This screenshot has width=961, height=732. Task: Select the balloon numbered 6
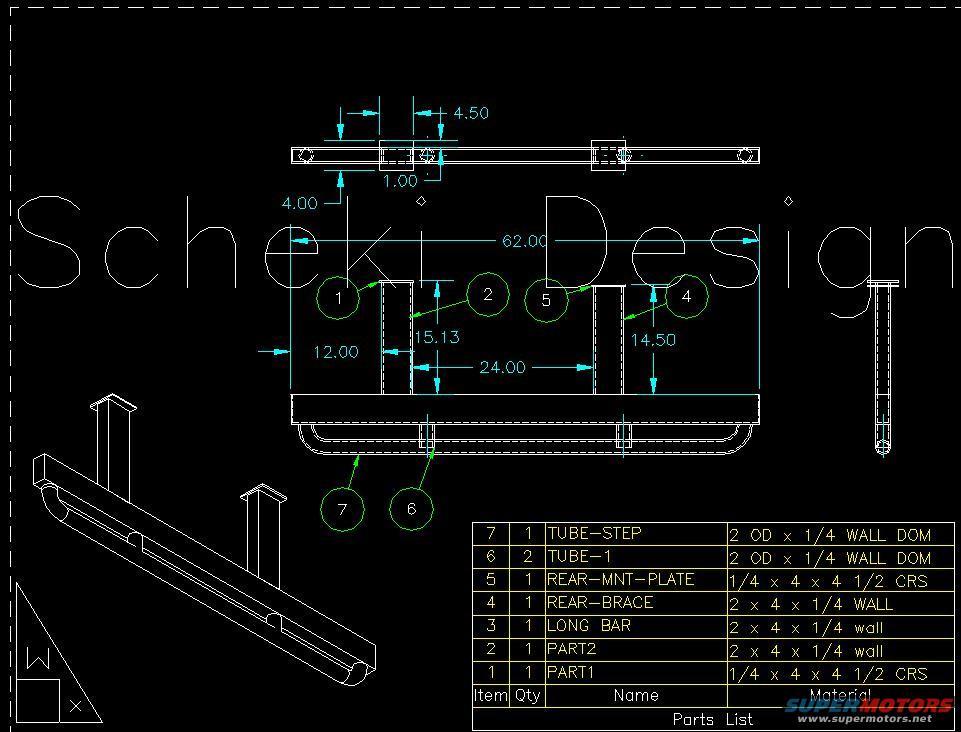click(411, 509)
